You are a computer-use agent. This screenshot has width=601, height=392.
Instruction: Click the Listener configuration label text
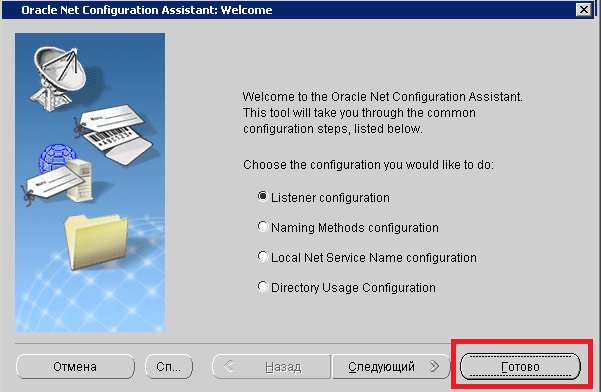[x=330, y=198]
